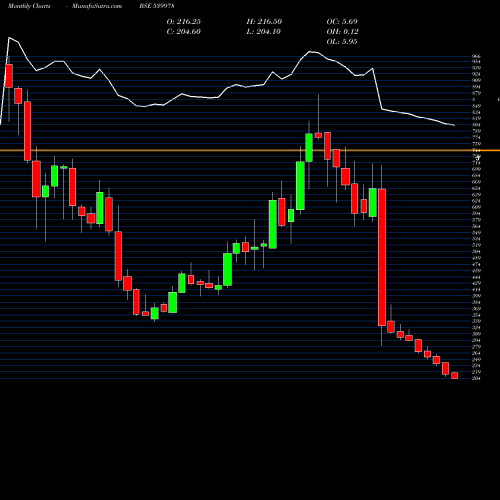Viewport: 500px width, 500px height.
Task: Click the 'BSE 539978' symbol text
Action: click(157, 6)
